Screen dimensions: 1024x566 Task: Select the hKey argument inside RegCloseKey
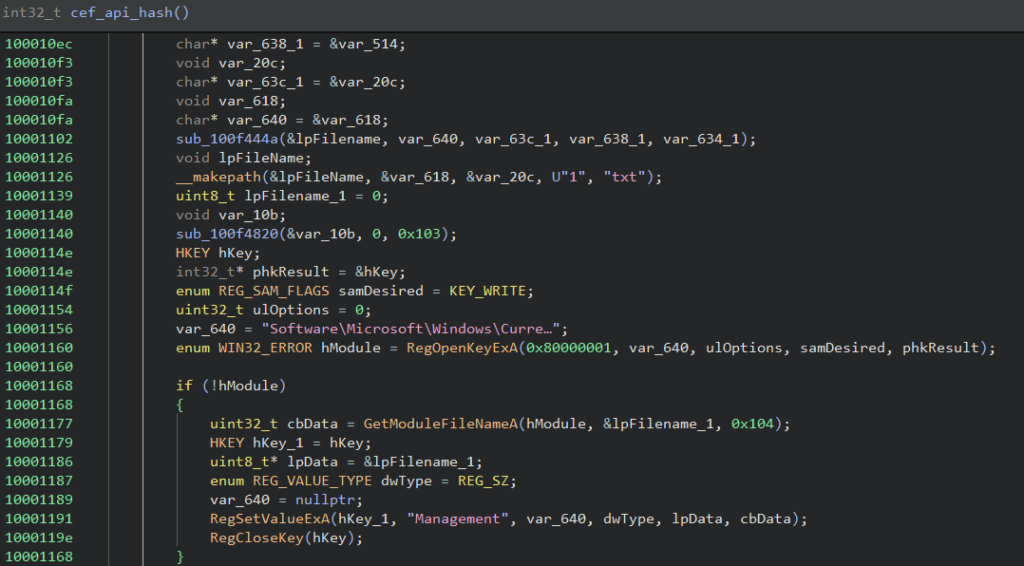pos(330,538)
